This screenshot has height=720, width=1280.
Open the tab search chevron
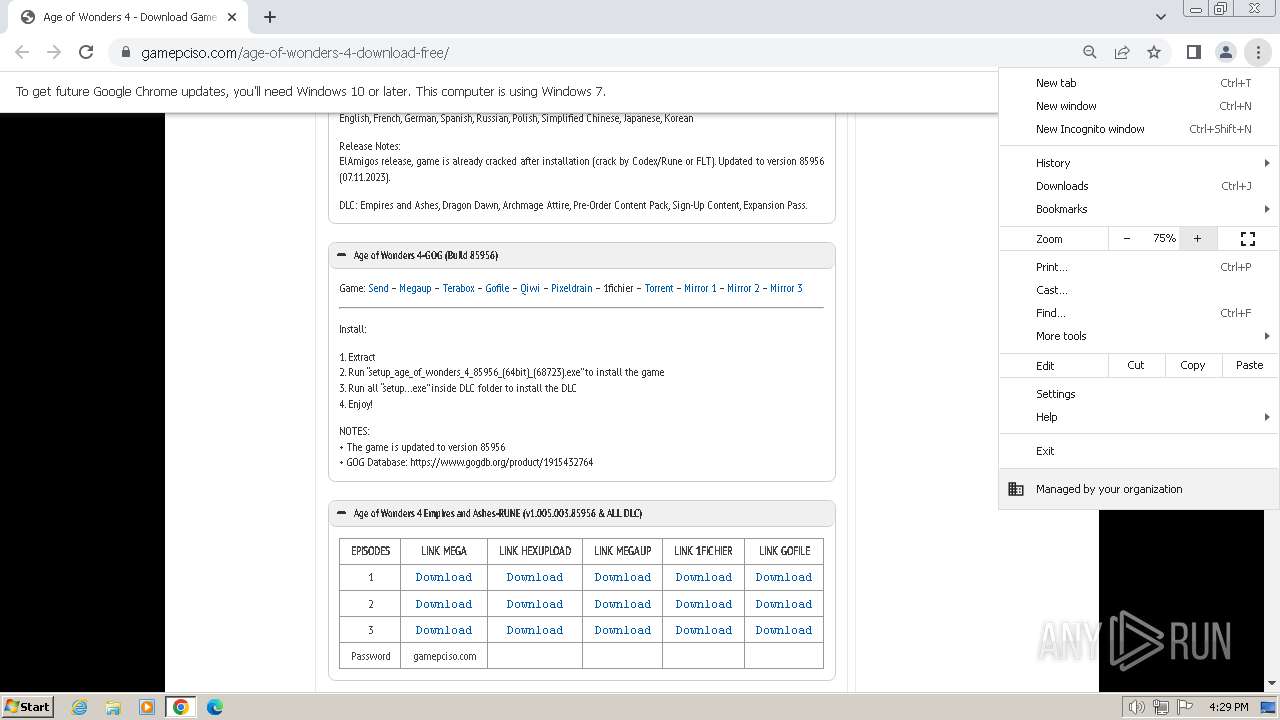[x=1160, y=16]
